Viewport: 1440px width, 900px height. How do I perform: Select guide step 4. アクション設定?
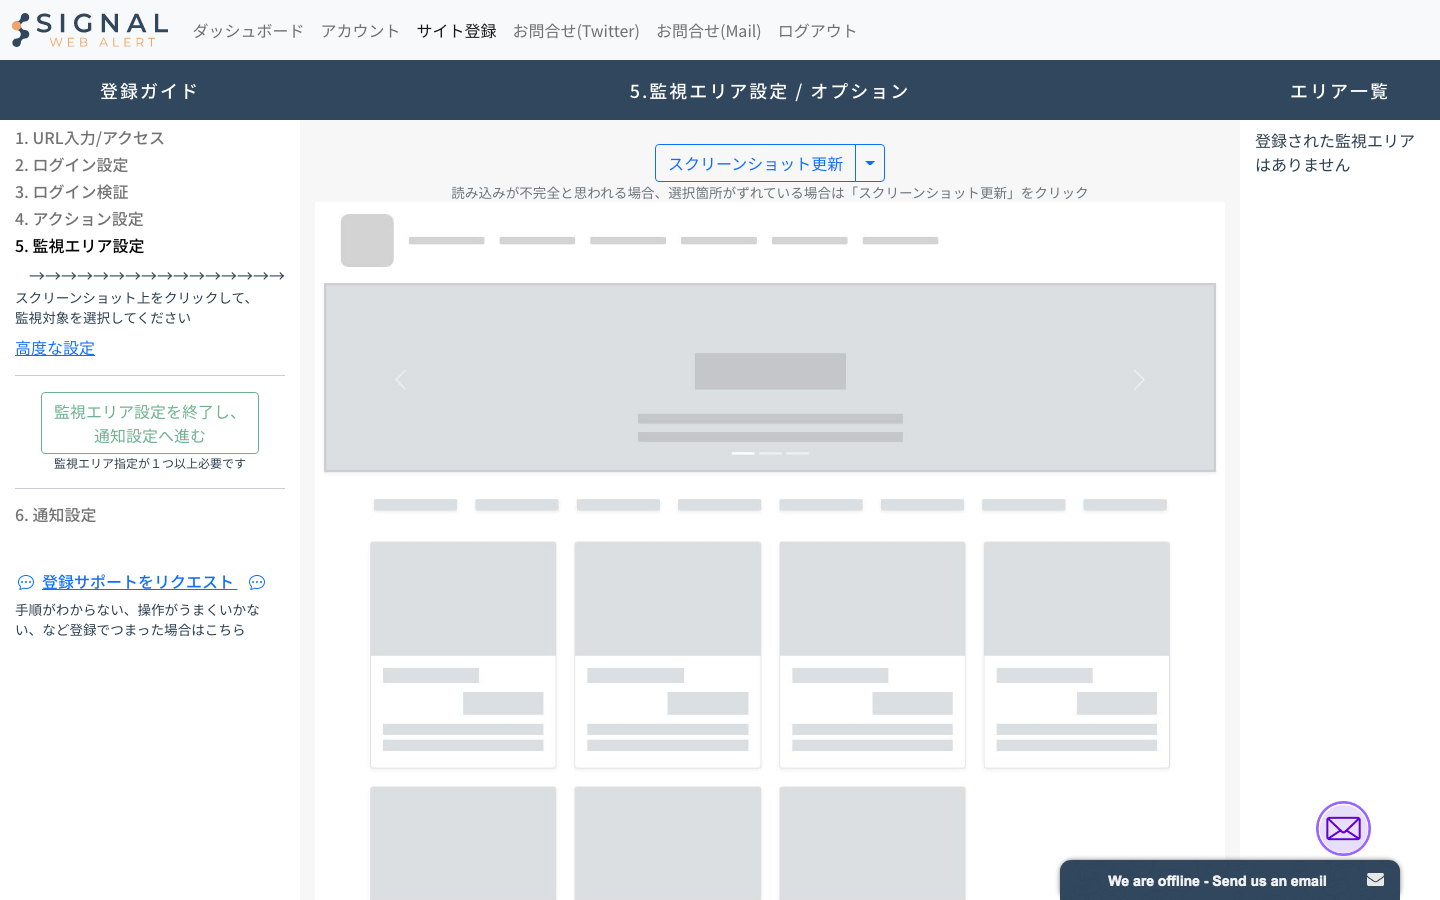(79, 219)
